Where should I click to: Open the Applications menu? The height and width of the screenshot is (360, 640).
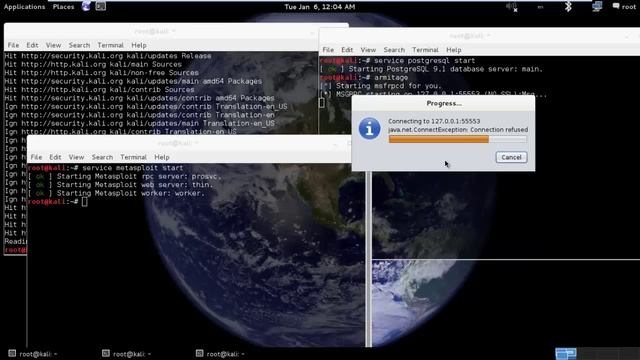pos(24,7)
